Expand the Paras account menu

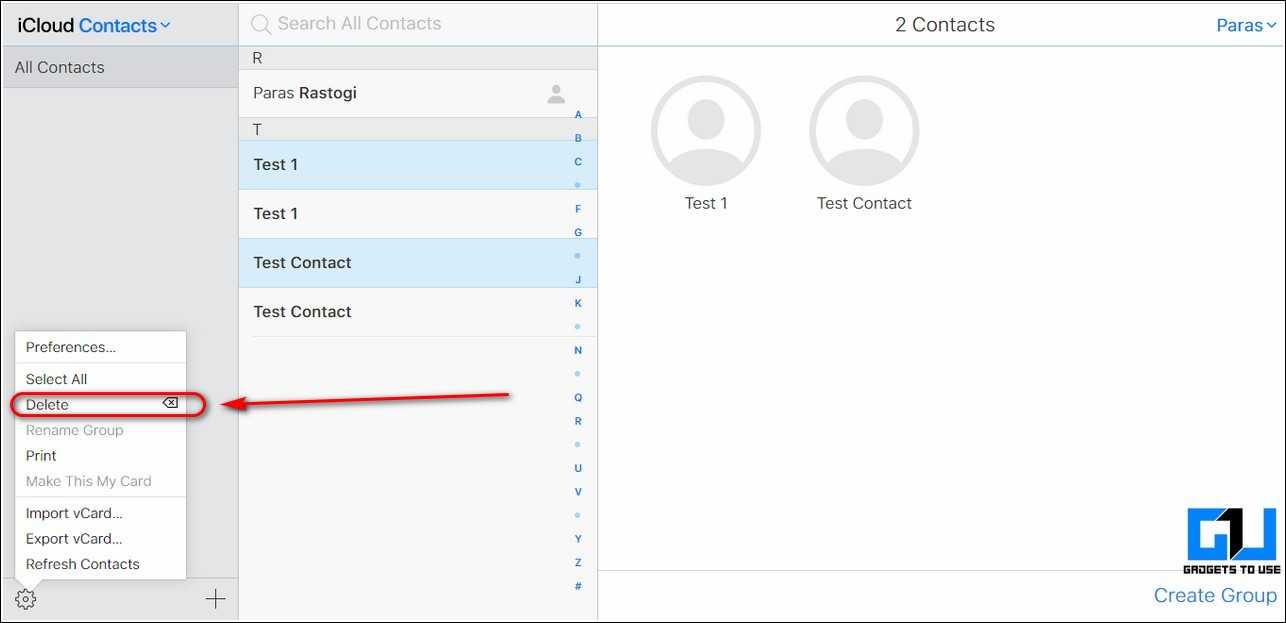coord(1245,25)
